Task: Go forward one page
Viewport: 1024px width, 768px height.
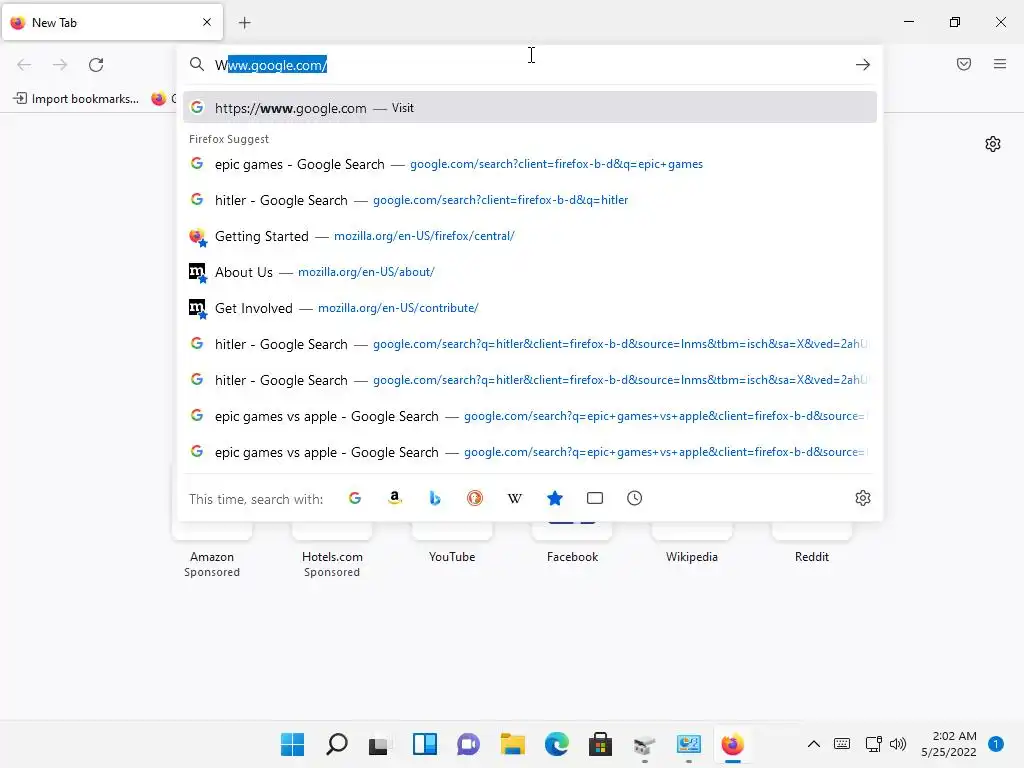Action: (60, 65)
